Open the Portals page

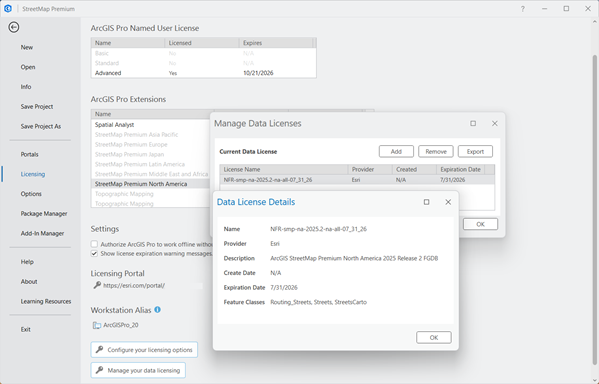[29, 154]
